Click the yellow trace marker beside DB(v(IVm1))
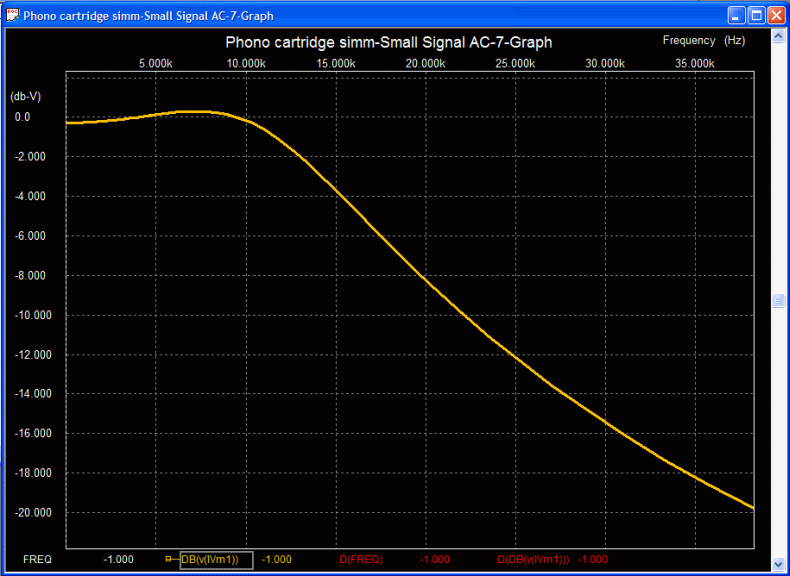The height and width of the screenshot is (576, 790). [169, 559]
